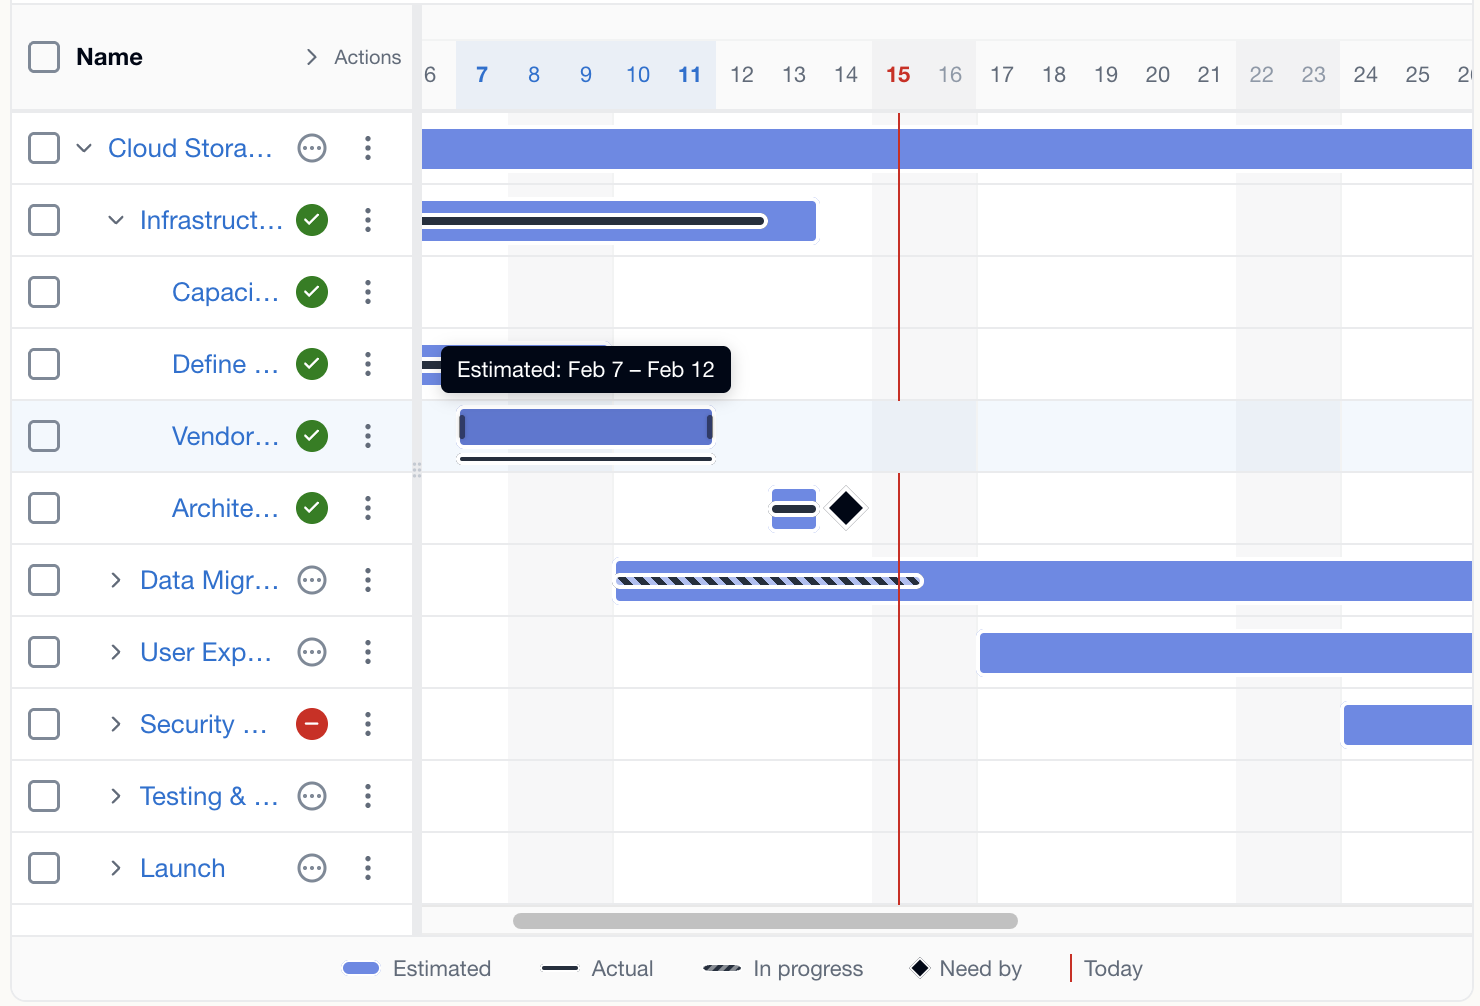Click the gray ellipsis status icon beside Cloud Storage

pos(311,147)
